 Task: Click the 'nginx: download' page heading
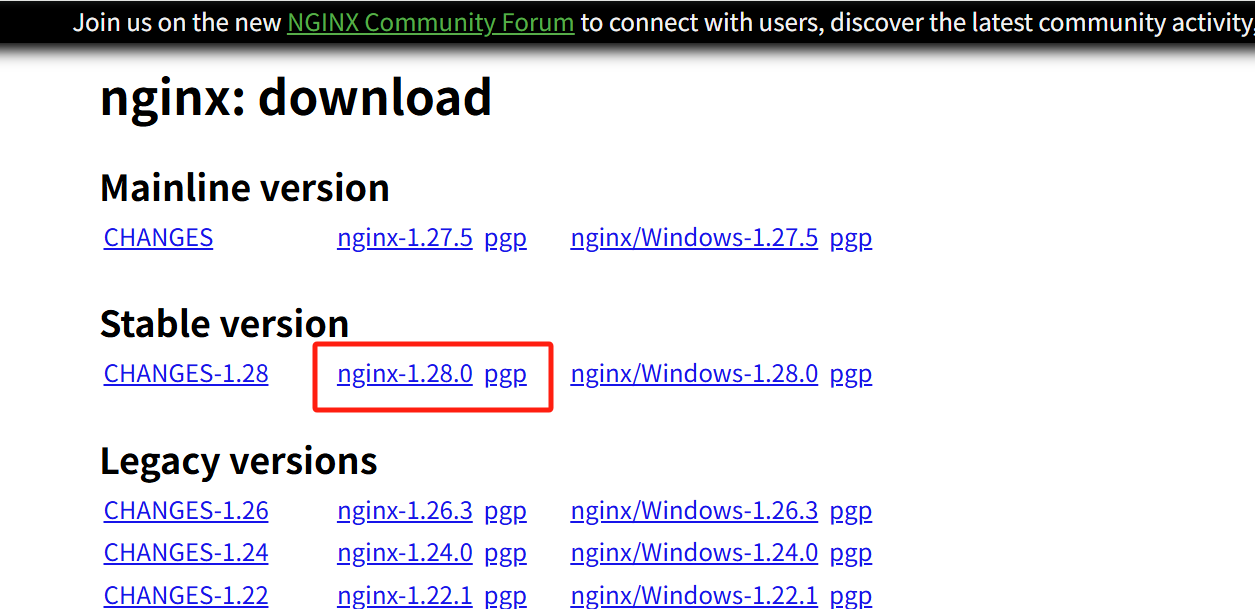click(x=296, y=98)
